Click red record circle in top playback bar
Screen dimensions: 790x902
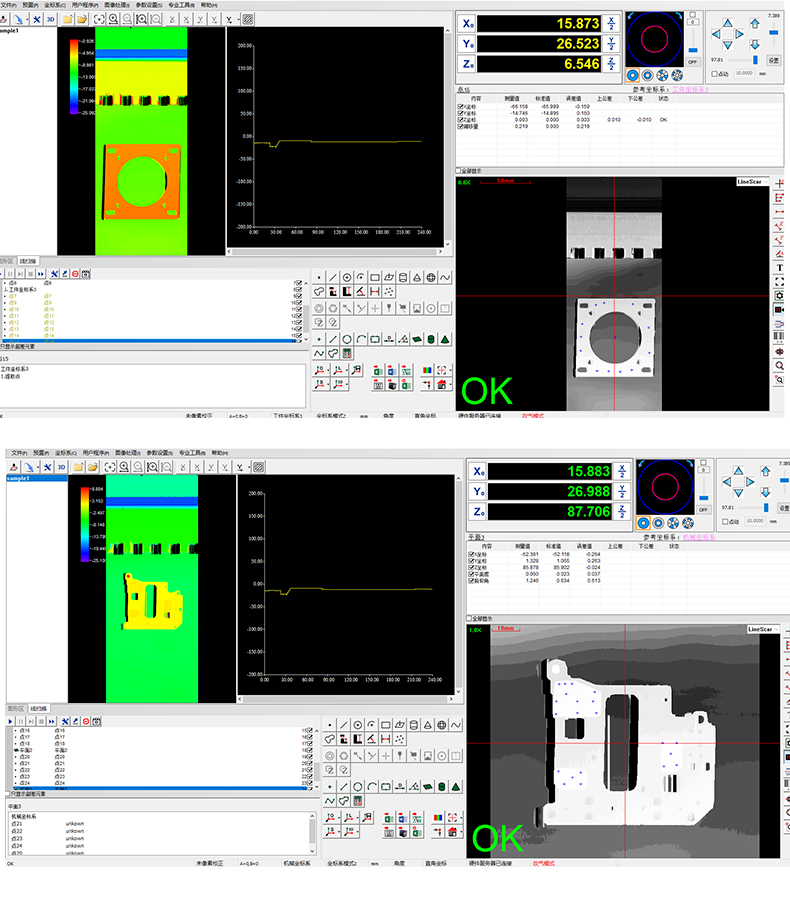pyautogui.click(x=75, y=274)
